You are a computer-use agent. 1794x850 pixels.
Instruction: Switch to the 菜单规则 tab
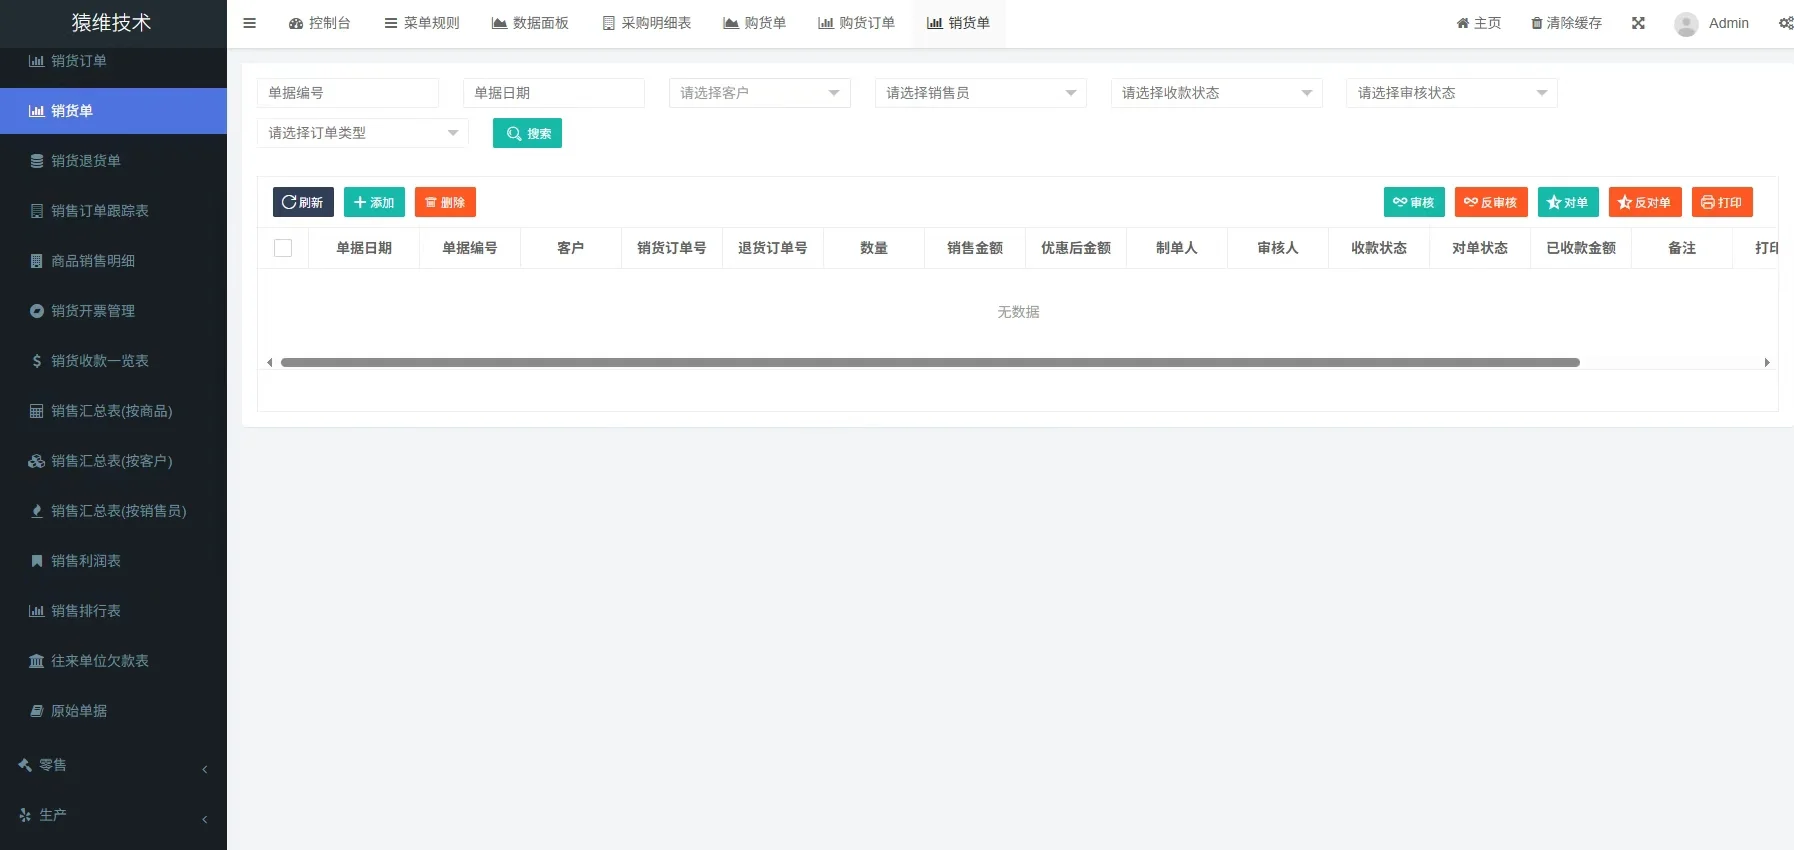422,23
